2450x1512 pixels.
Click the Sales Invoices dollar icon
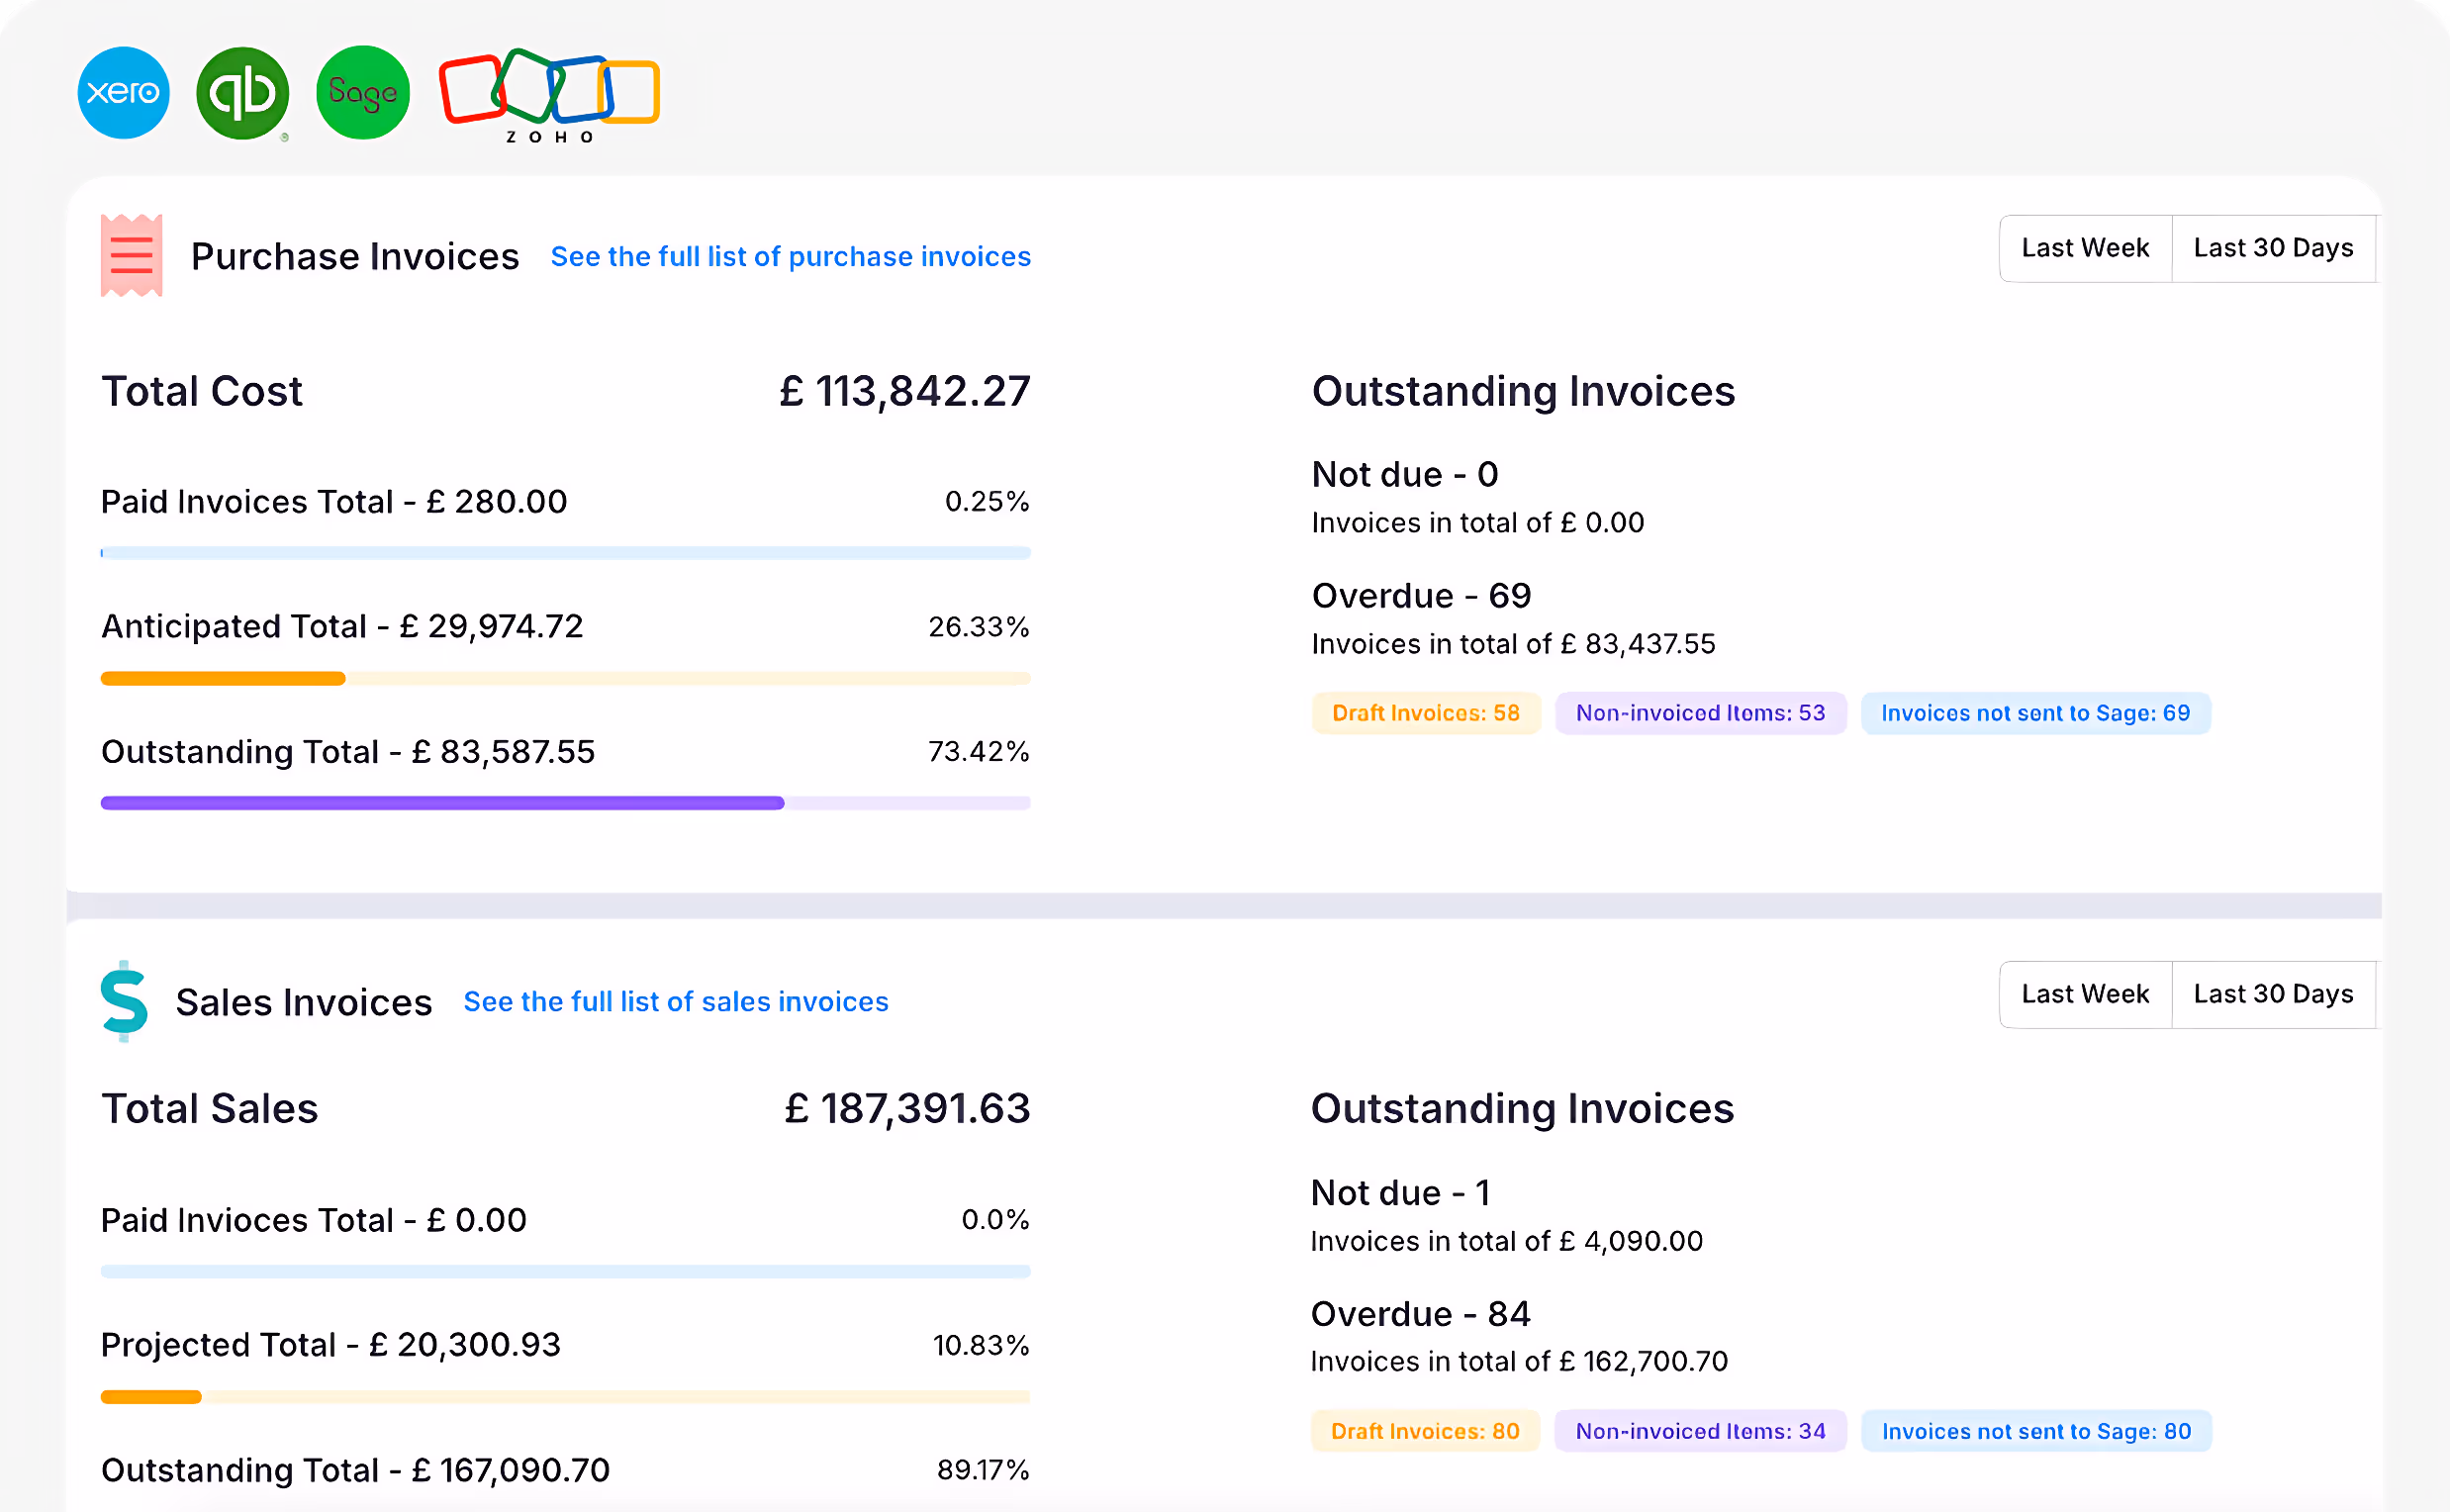click(124, 1001)
